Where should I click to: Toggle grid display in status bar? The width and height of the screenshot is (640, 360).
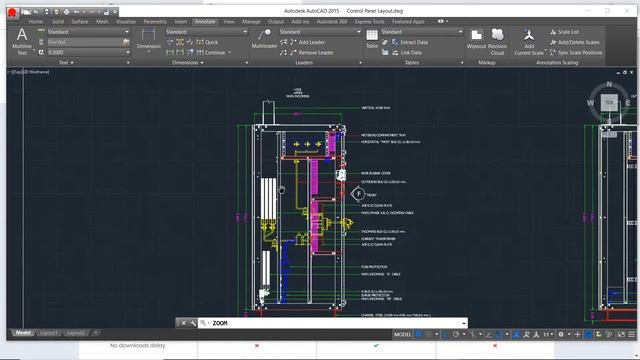point(418,334)
